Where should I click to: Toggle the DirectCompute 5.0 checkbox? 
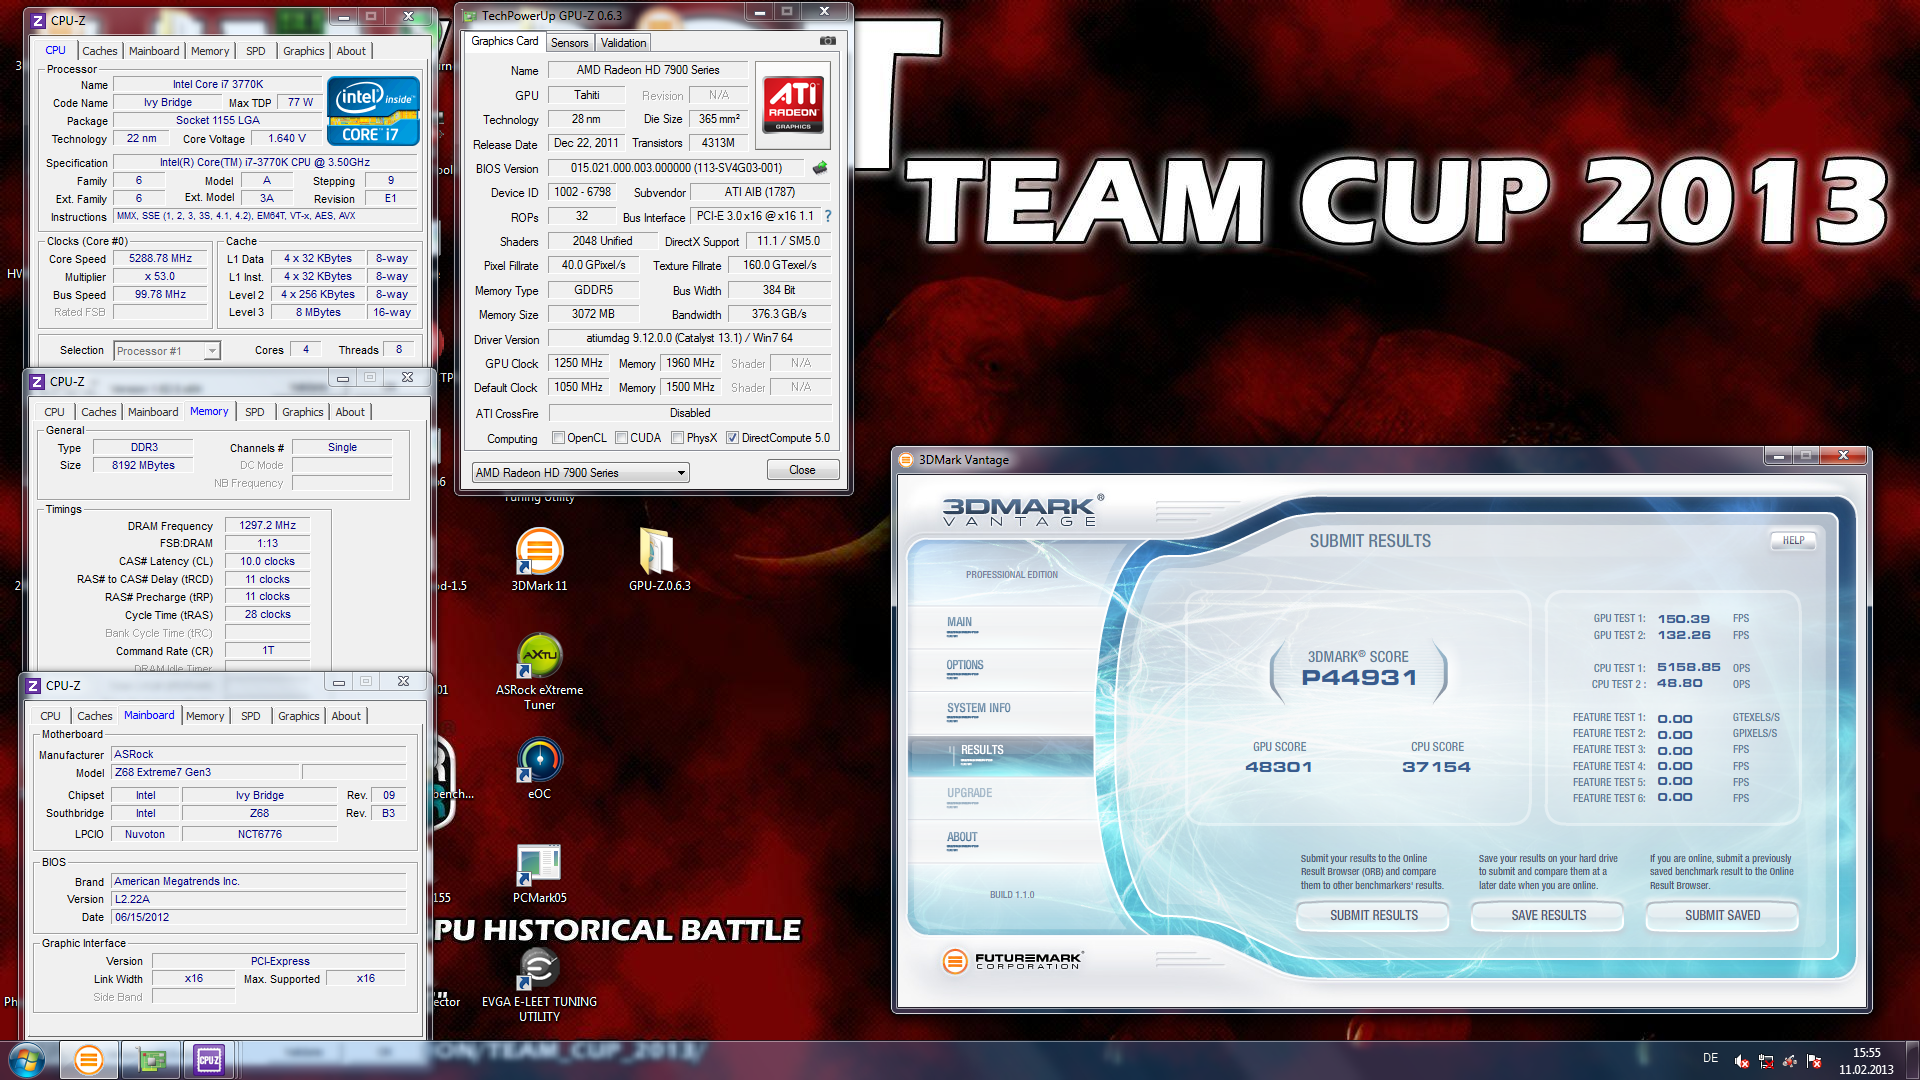[x=733, y=438]
